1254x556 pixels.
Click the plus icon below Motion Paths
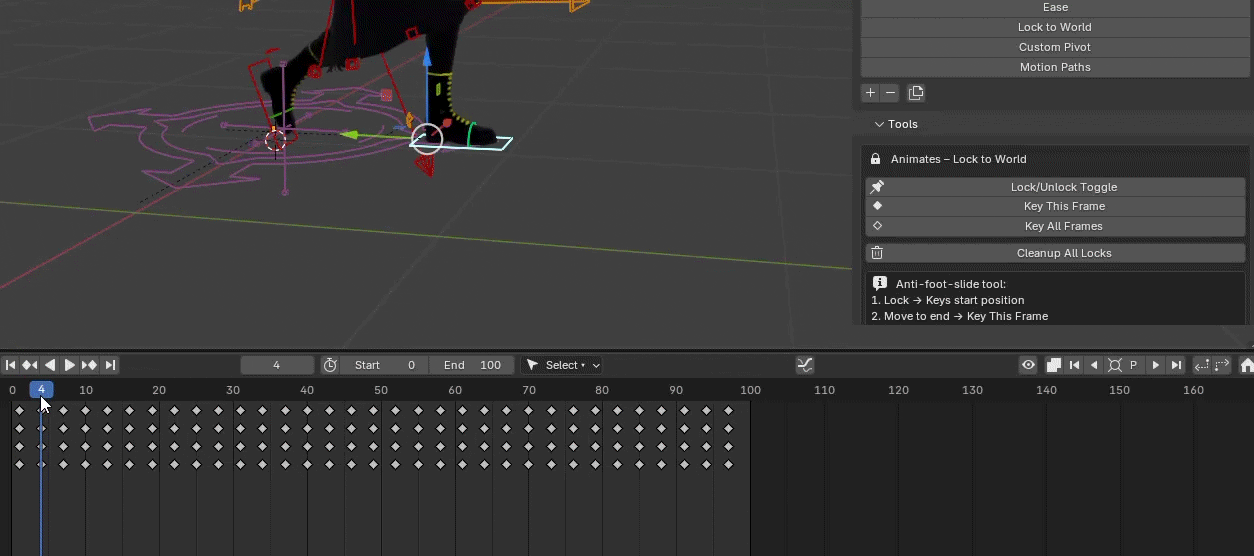[x=870, y=93]
